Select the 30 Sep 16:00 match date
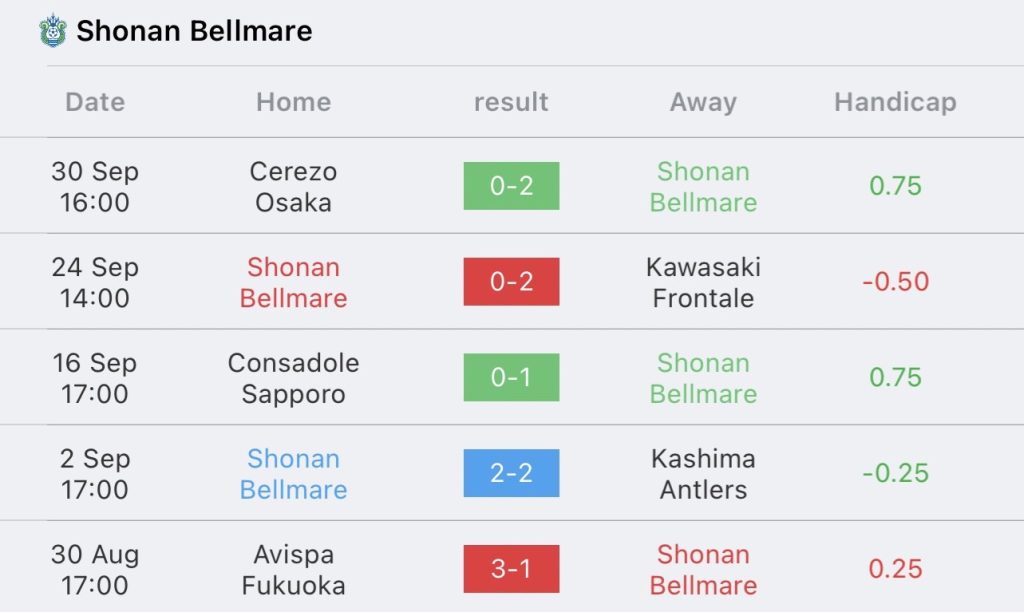The height and width of the screenshot is (612, 1024). [95, 187]
